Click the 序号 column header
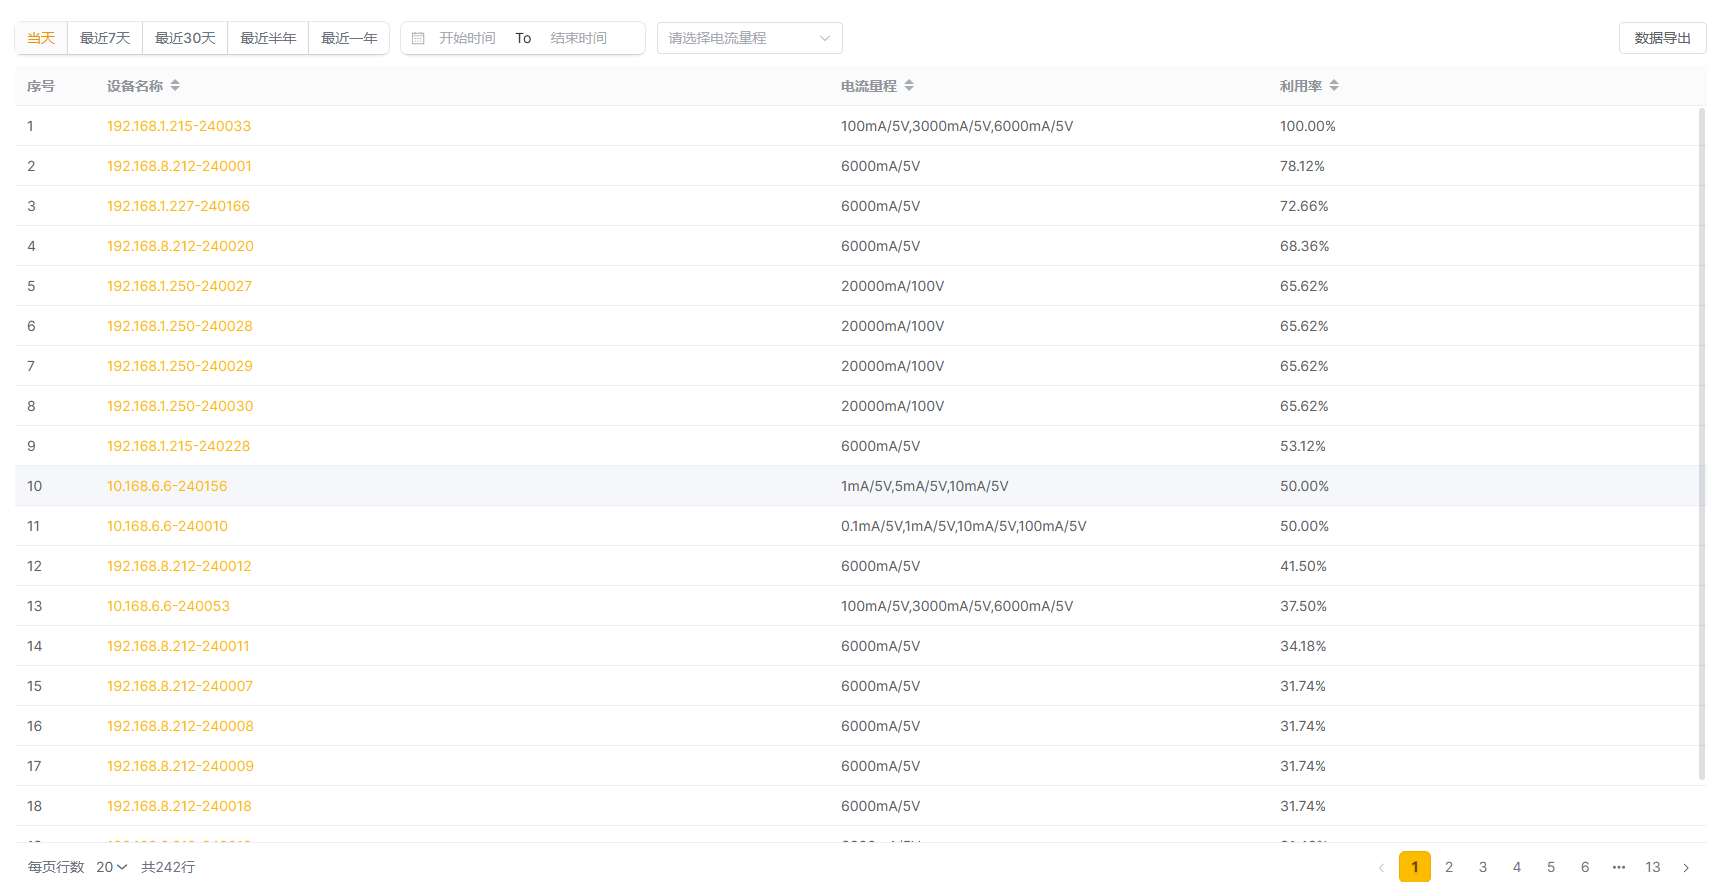The image size is (1709, 882). coord(41,86)
